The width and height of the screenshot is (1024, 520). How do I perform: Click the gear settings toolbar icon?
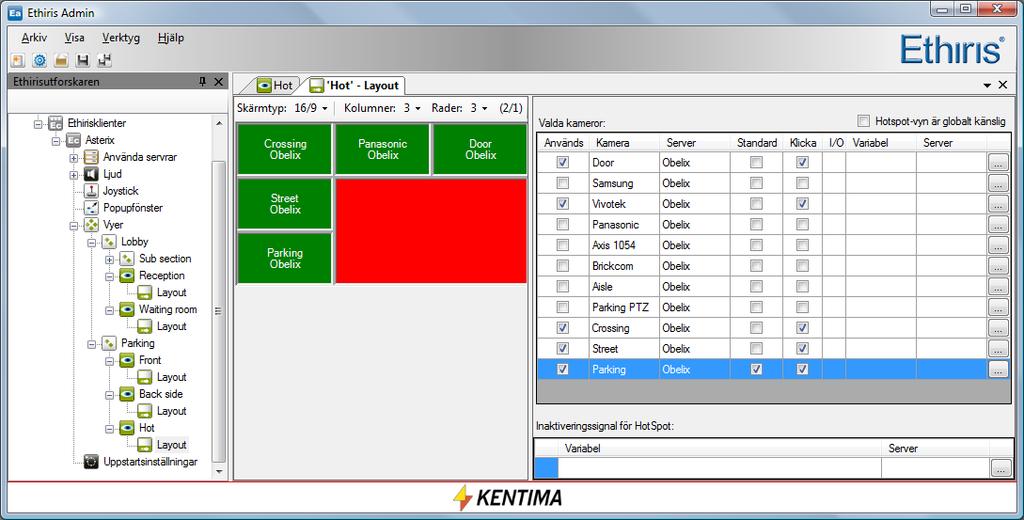coord(40,61)
